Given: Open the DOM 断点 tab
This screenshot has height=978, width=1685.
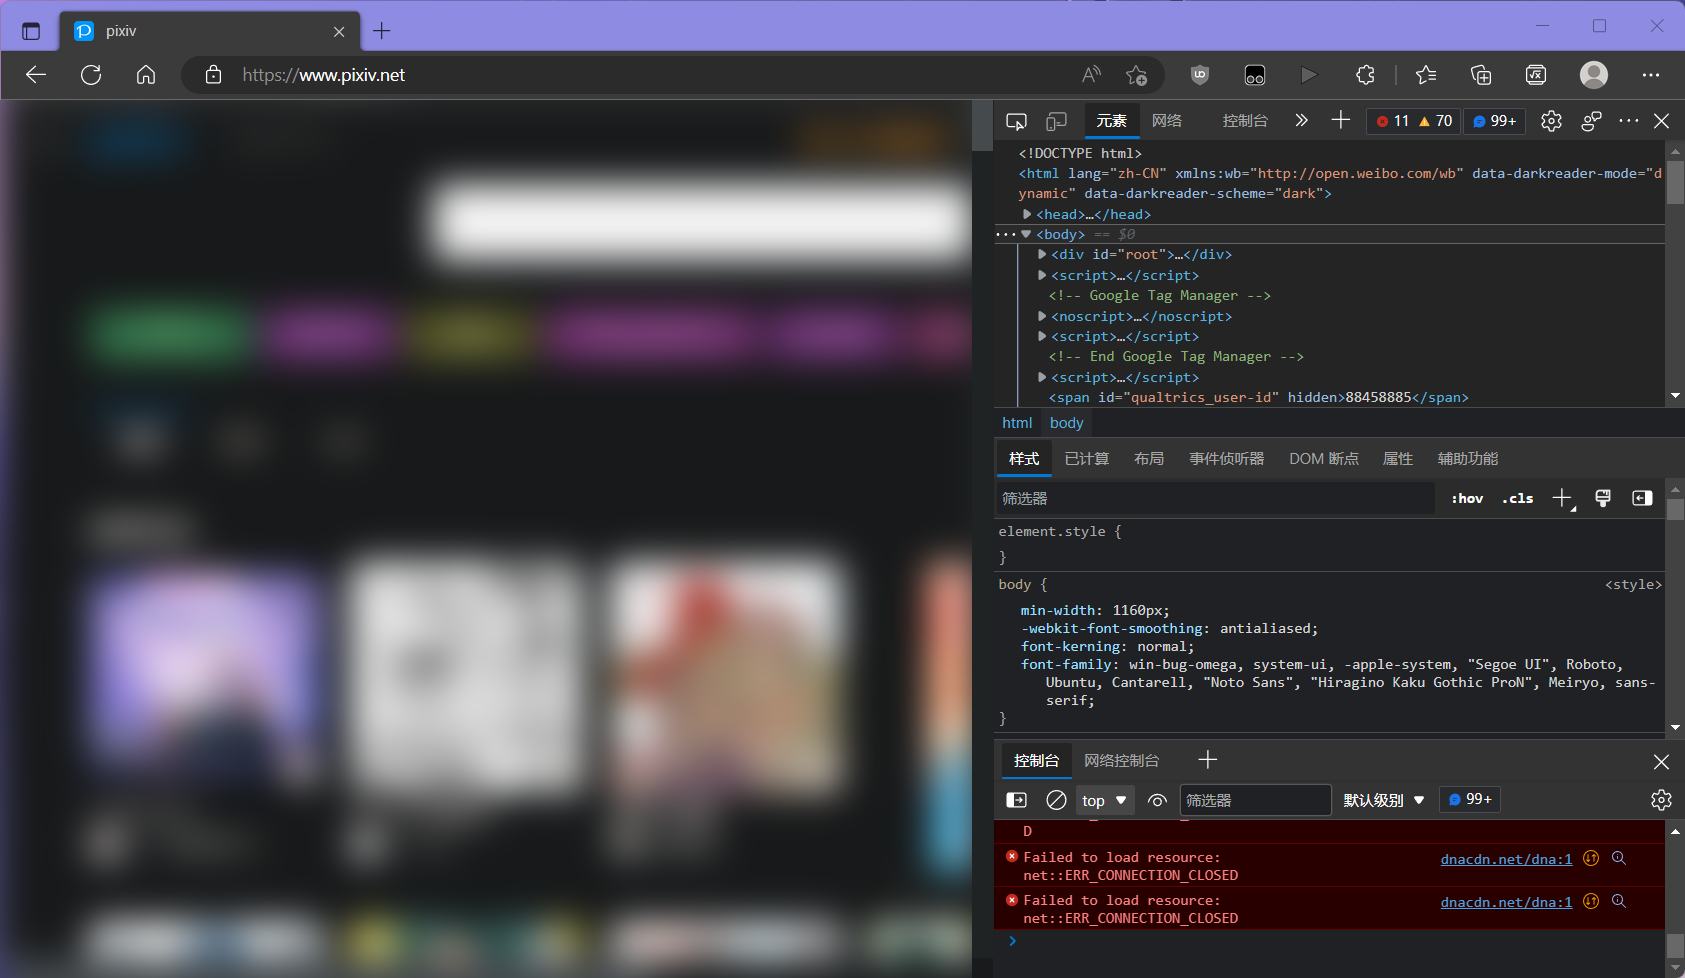Looking at the screenshot, I should [1324, 459].
